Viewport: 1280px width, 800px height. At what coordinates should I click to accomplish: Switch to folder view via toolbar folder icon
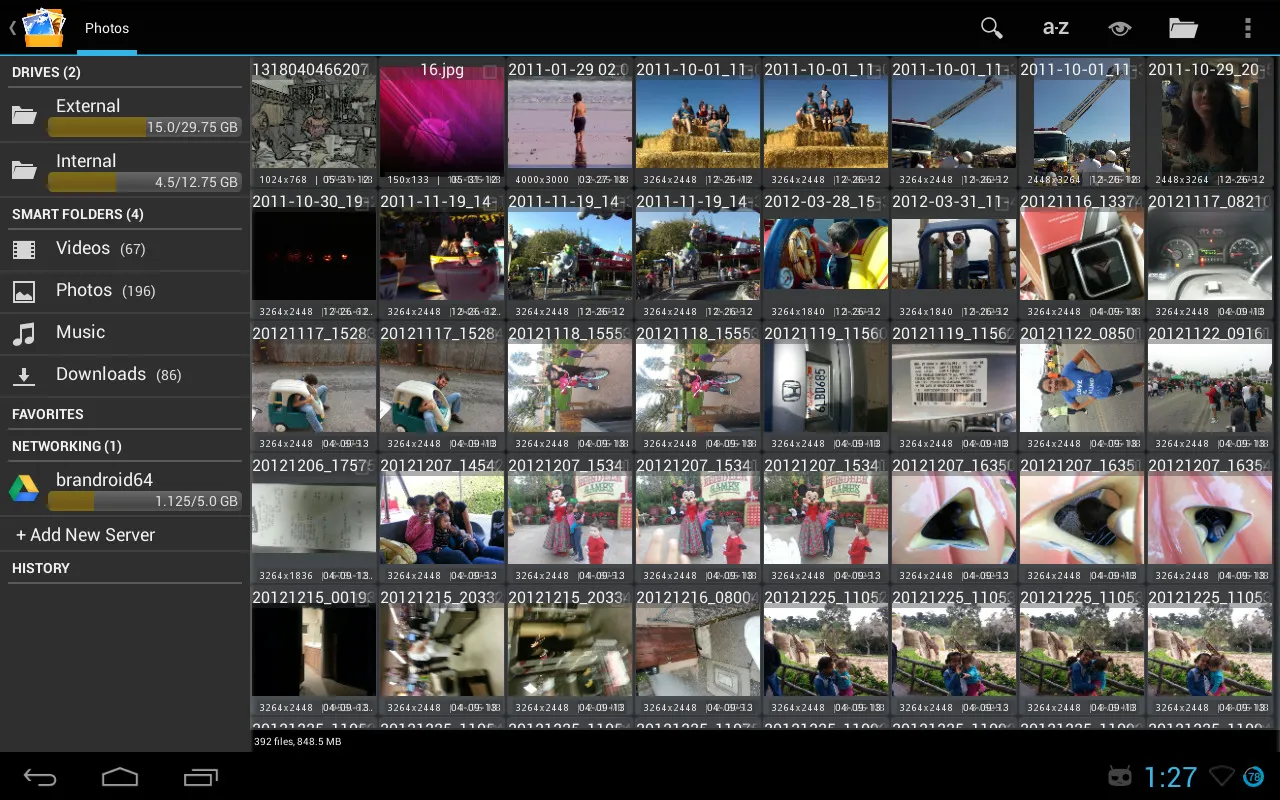pyautogui.click(x=1183, y=28)
